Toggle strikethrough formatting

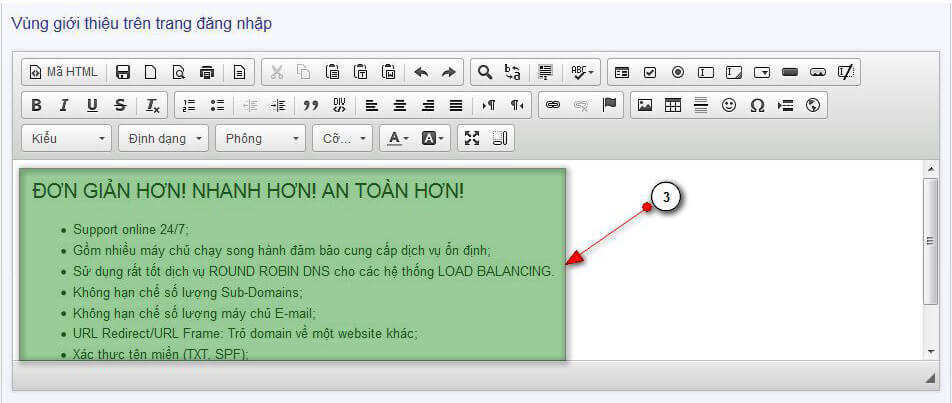[120, 106]
